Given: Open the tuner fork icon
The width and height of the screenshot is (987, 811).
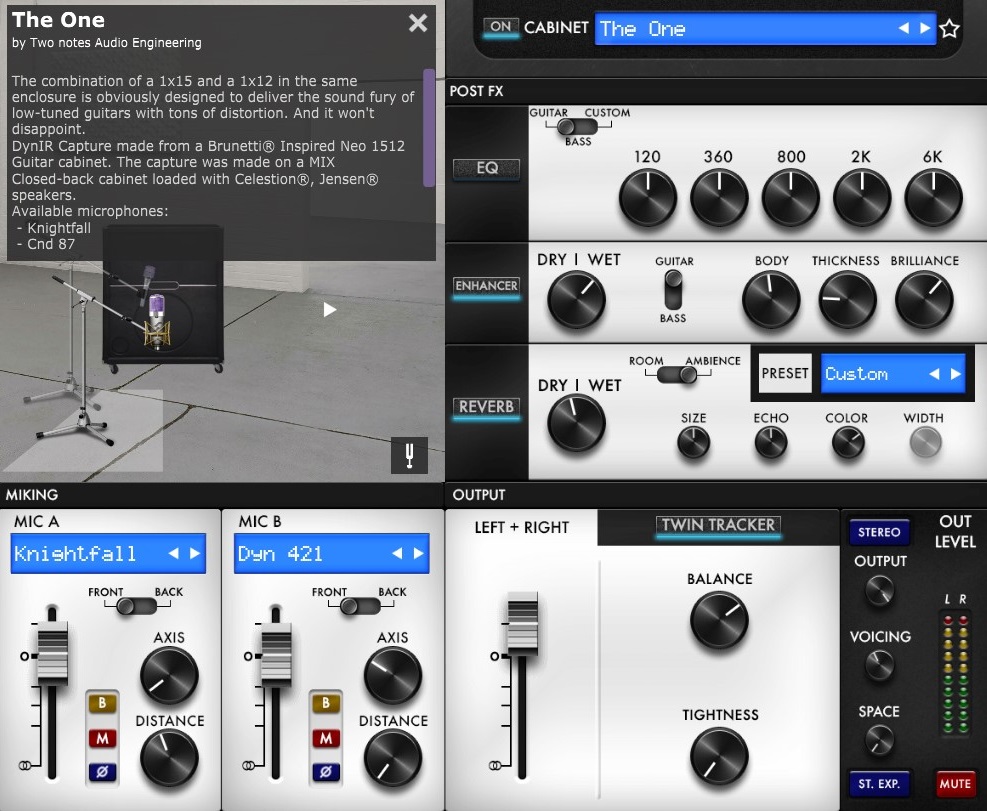Looking at the screenshot, I should point(409,455).
